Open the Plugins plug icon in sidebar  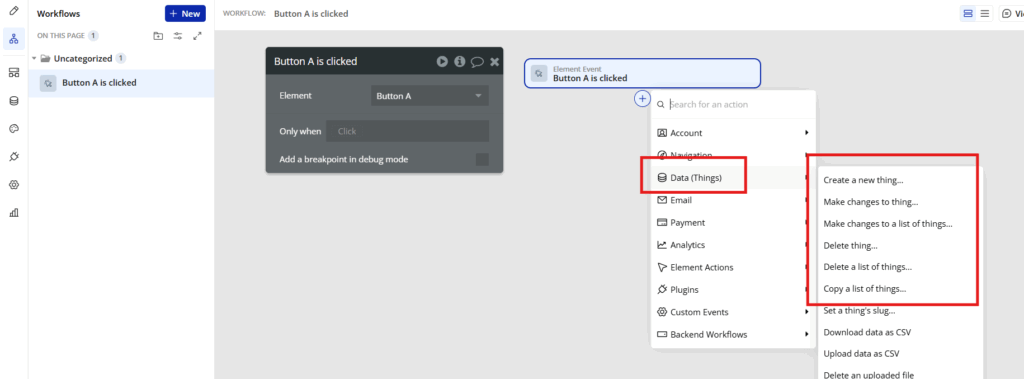pos(14,157)
